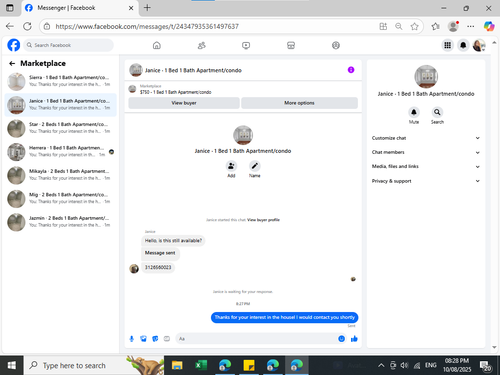The width and height of the screenshot is (500, 375).
Task: Click the 'Hello, is this still available?' message
Action: pyautogui.click(x=173, y=241)
